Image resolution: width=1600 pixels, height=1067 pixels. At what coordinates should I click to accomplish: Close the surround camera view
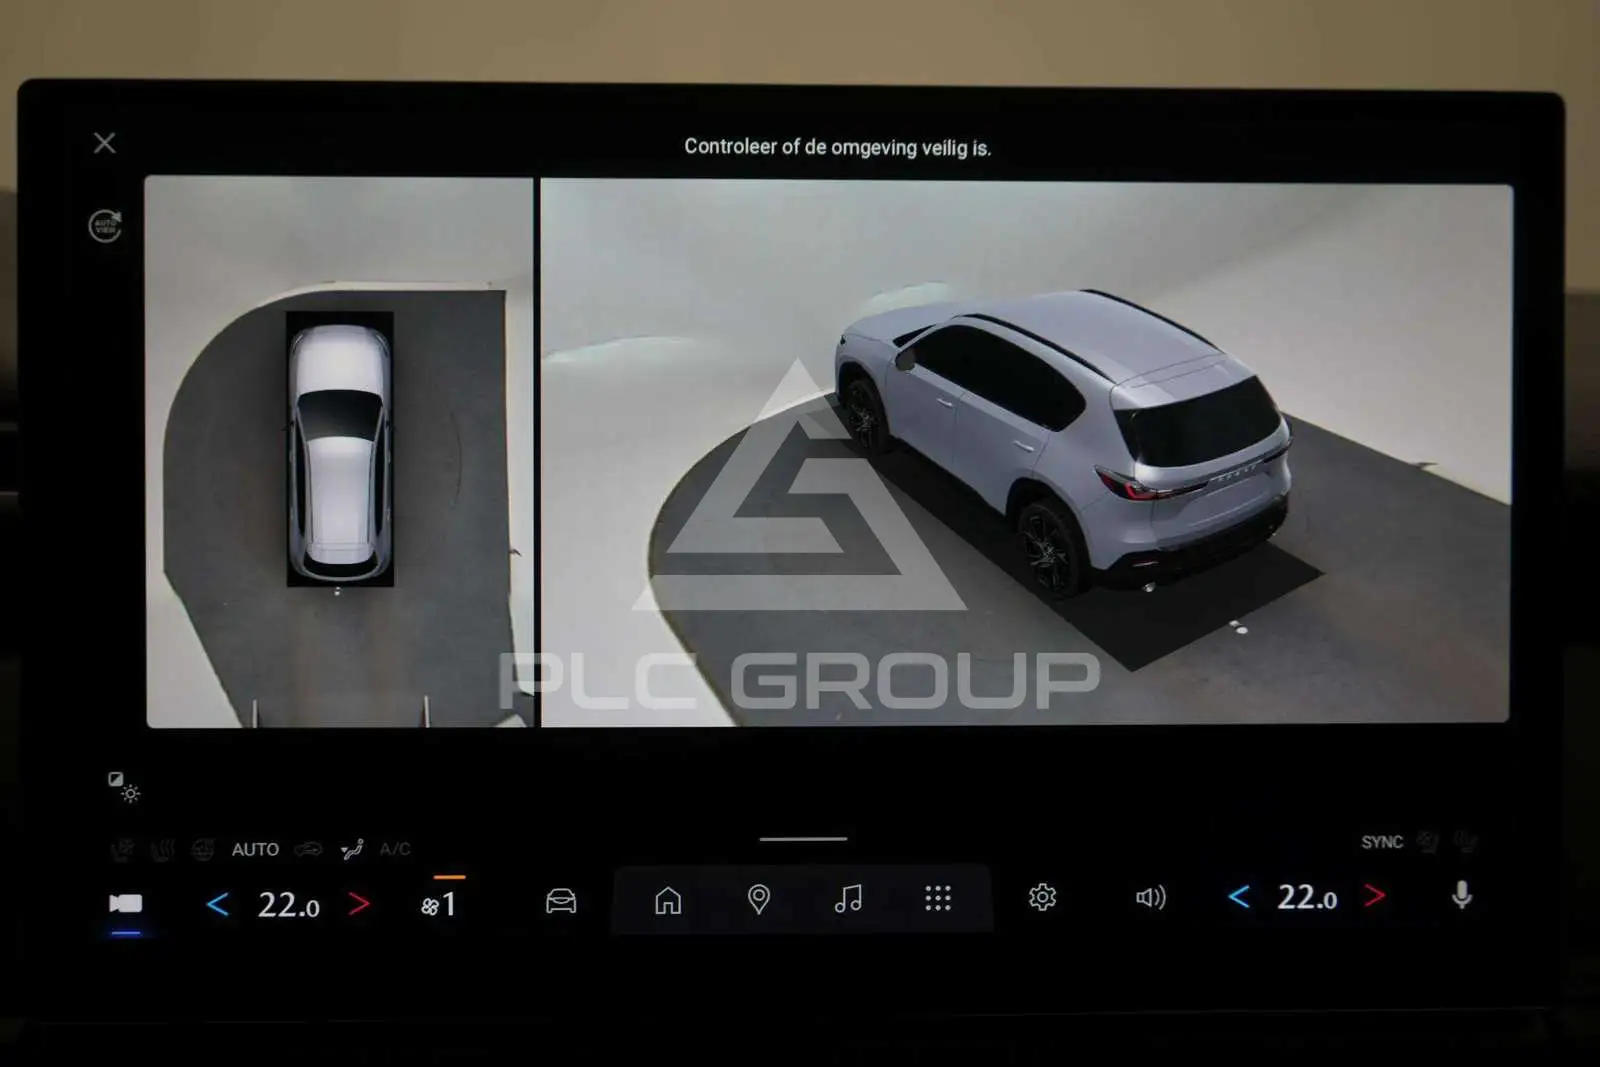105,143
